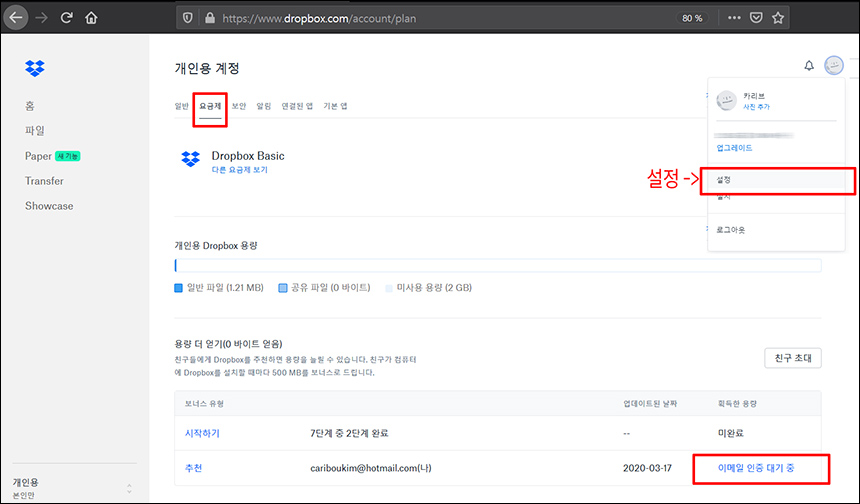Click the profile avatar inside account menu
The width and height of the screenshot is (860, 504).
pyautogui.click(x=727, y=101)
